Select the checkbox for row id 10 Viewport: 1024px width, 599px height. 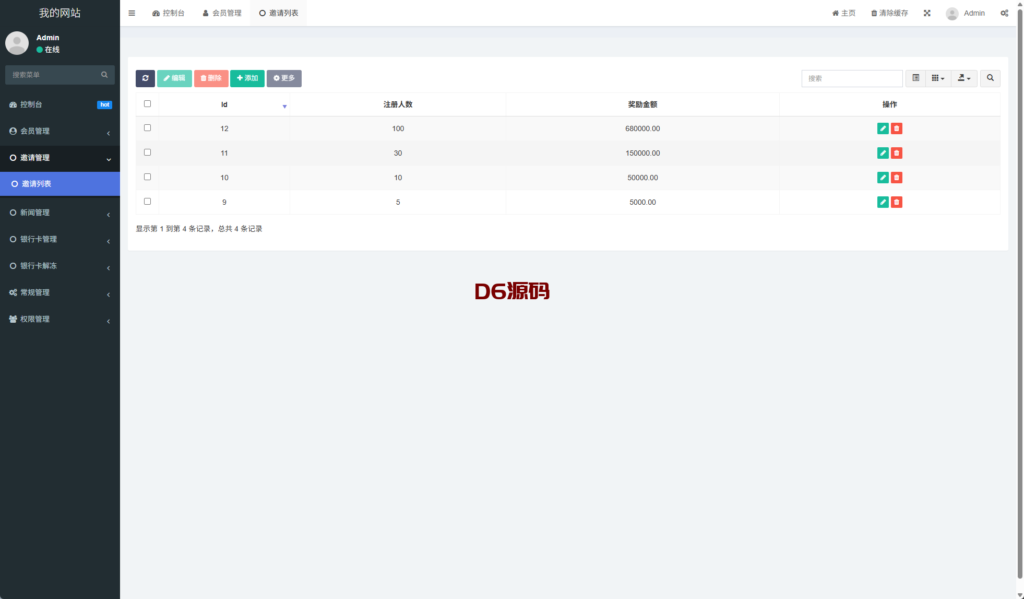(x=148, y=177)
